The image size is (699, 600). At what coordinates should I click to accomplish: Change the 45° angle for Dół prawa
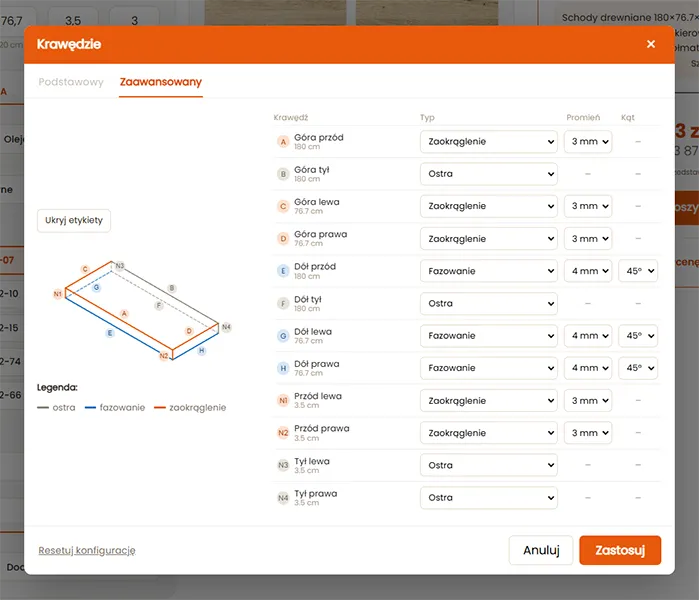click(x=638, y=368)
